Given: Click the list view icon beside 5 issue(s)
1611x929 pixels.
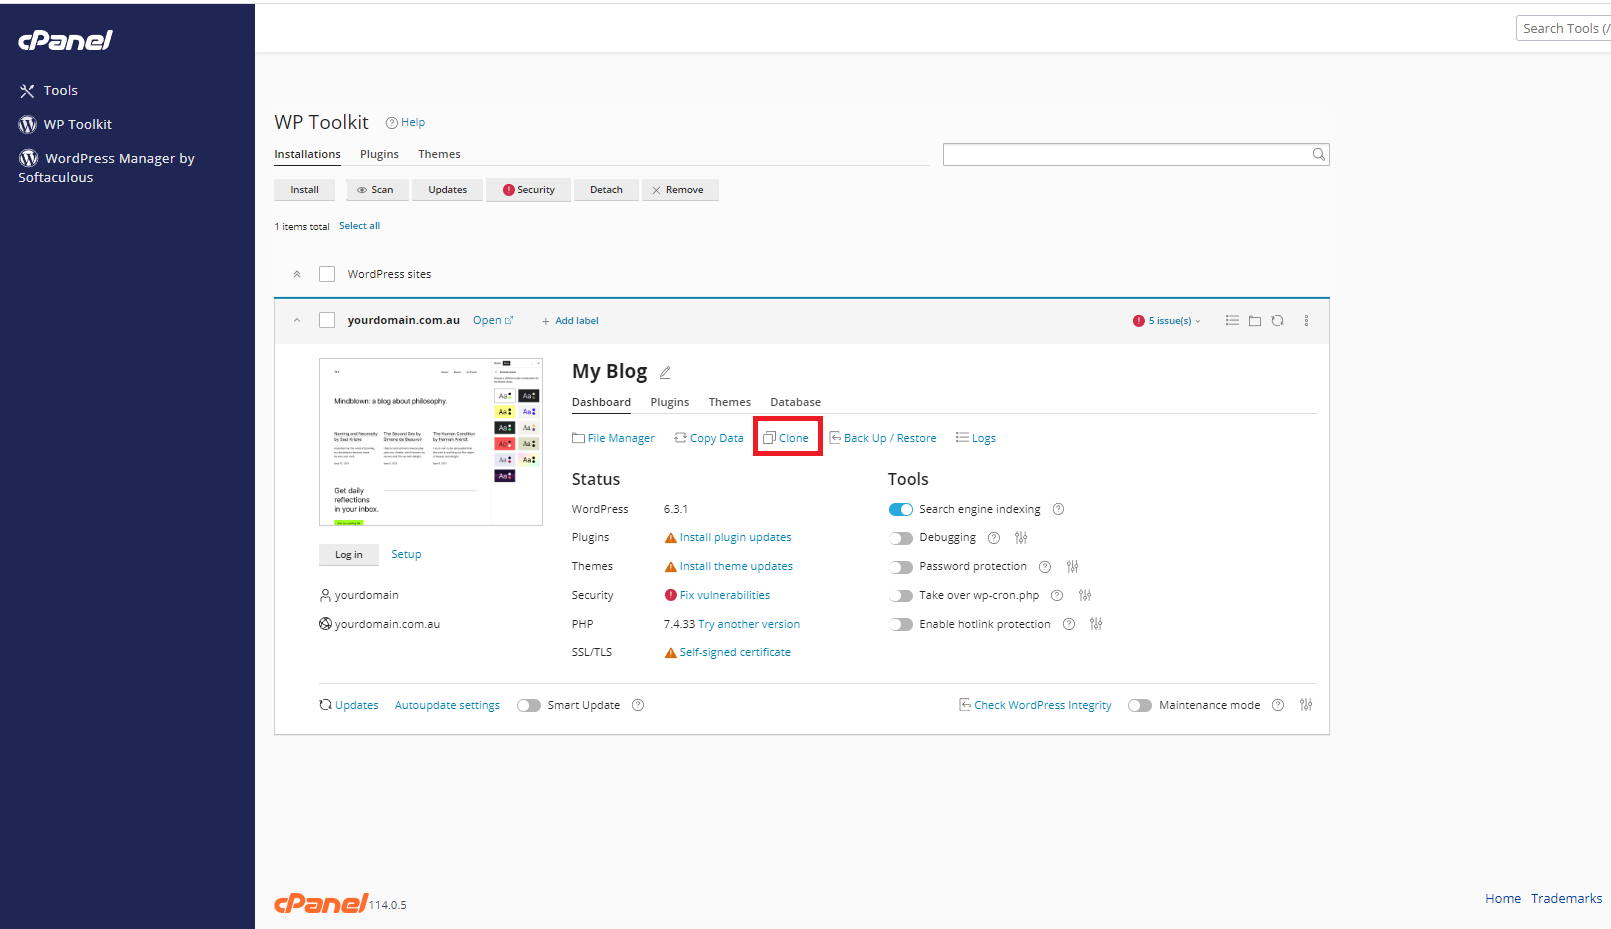Looking at the screenshot, I should [x=1232, y=321].
